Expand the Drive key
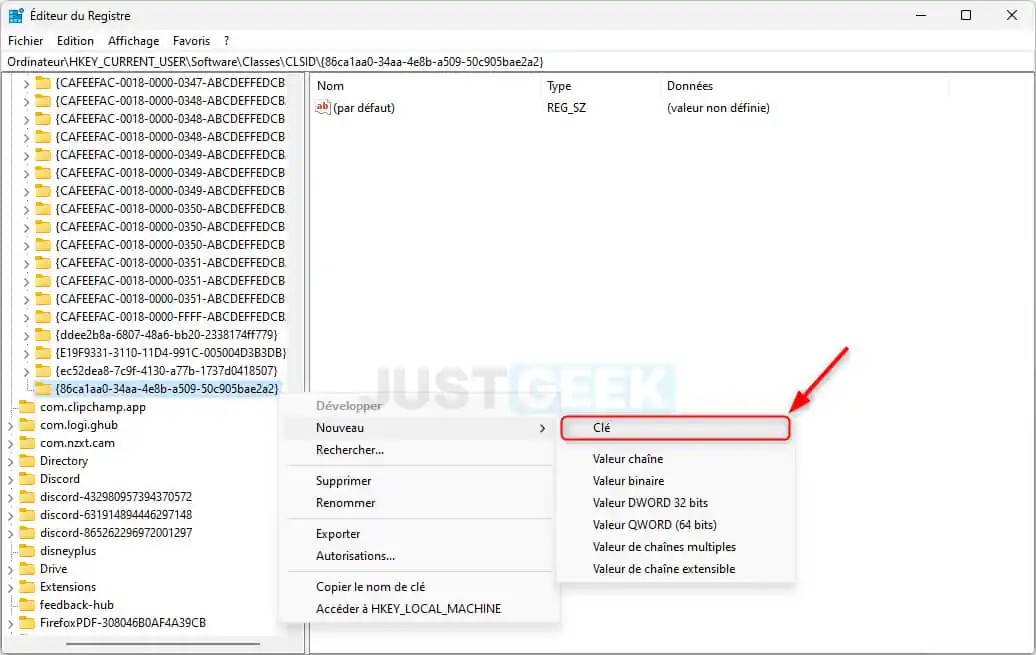This screenshot has height=655, width=1036. click(x=11, y=570)
